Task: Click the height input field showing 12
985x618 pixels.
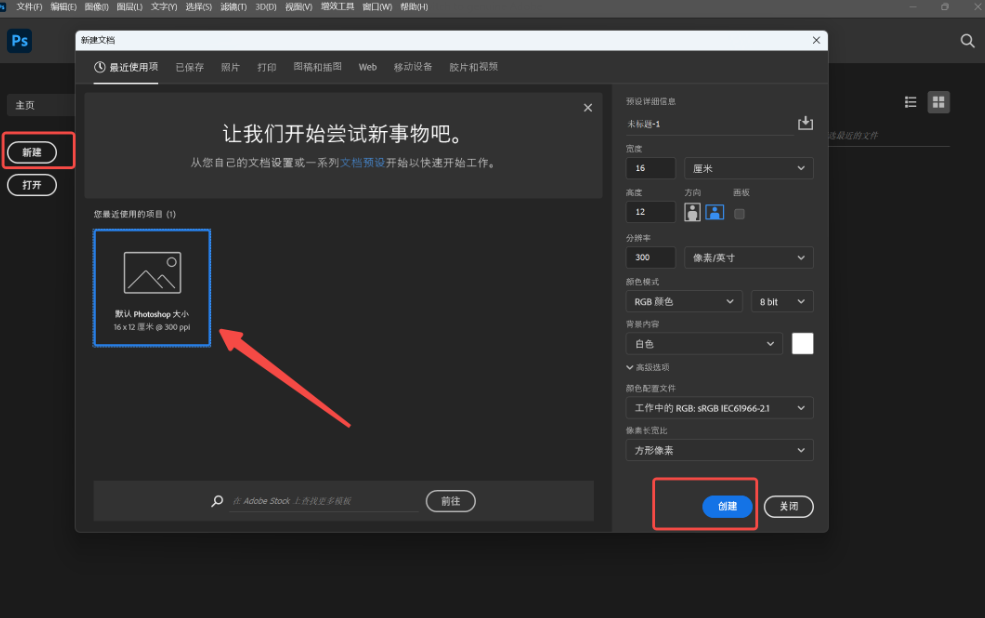Action: click(650, 212)
